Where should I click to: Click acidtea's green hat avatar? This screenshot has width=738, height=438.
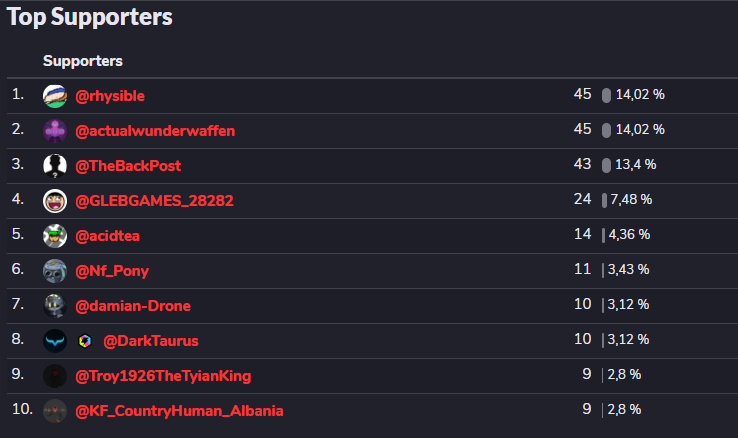coord(55,236)
